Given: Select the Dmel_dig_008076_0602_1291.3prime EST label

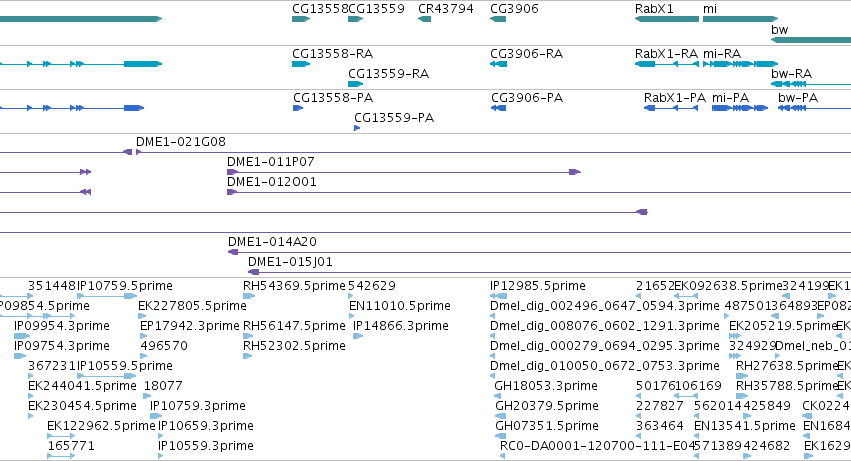Looking at the screenshot, I should [x=605, y=326].
